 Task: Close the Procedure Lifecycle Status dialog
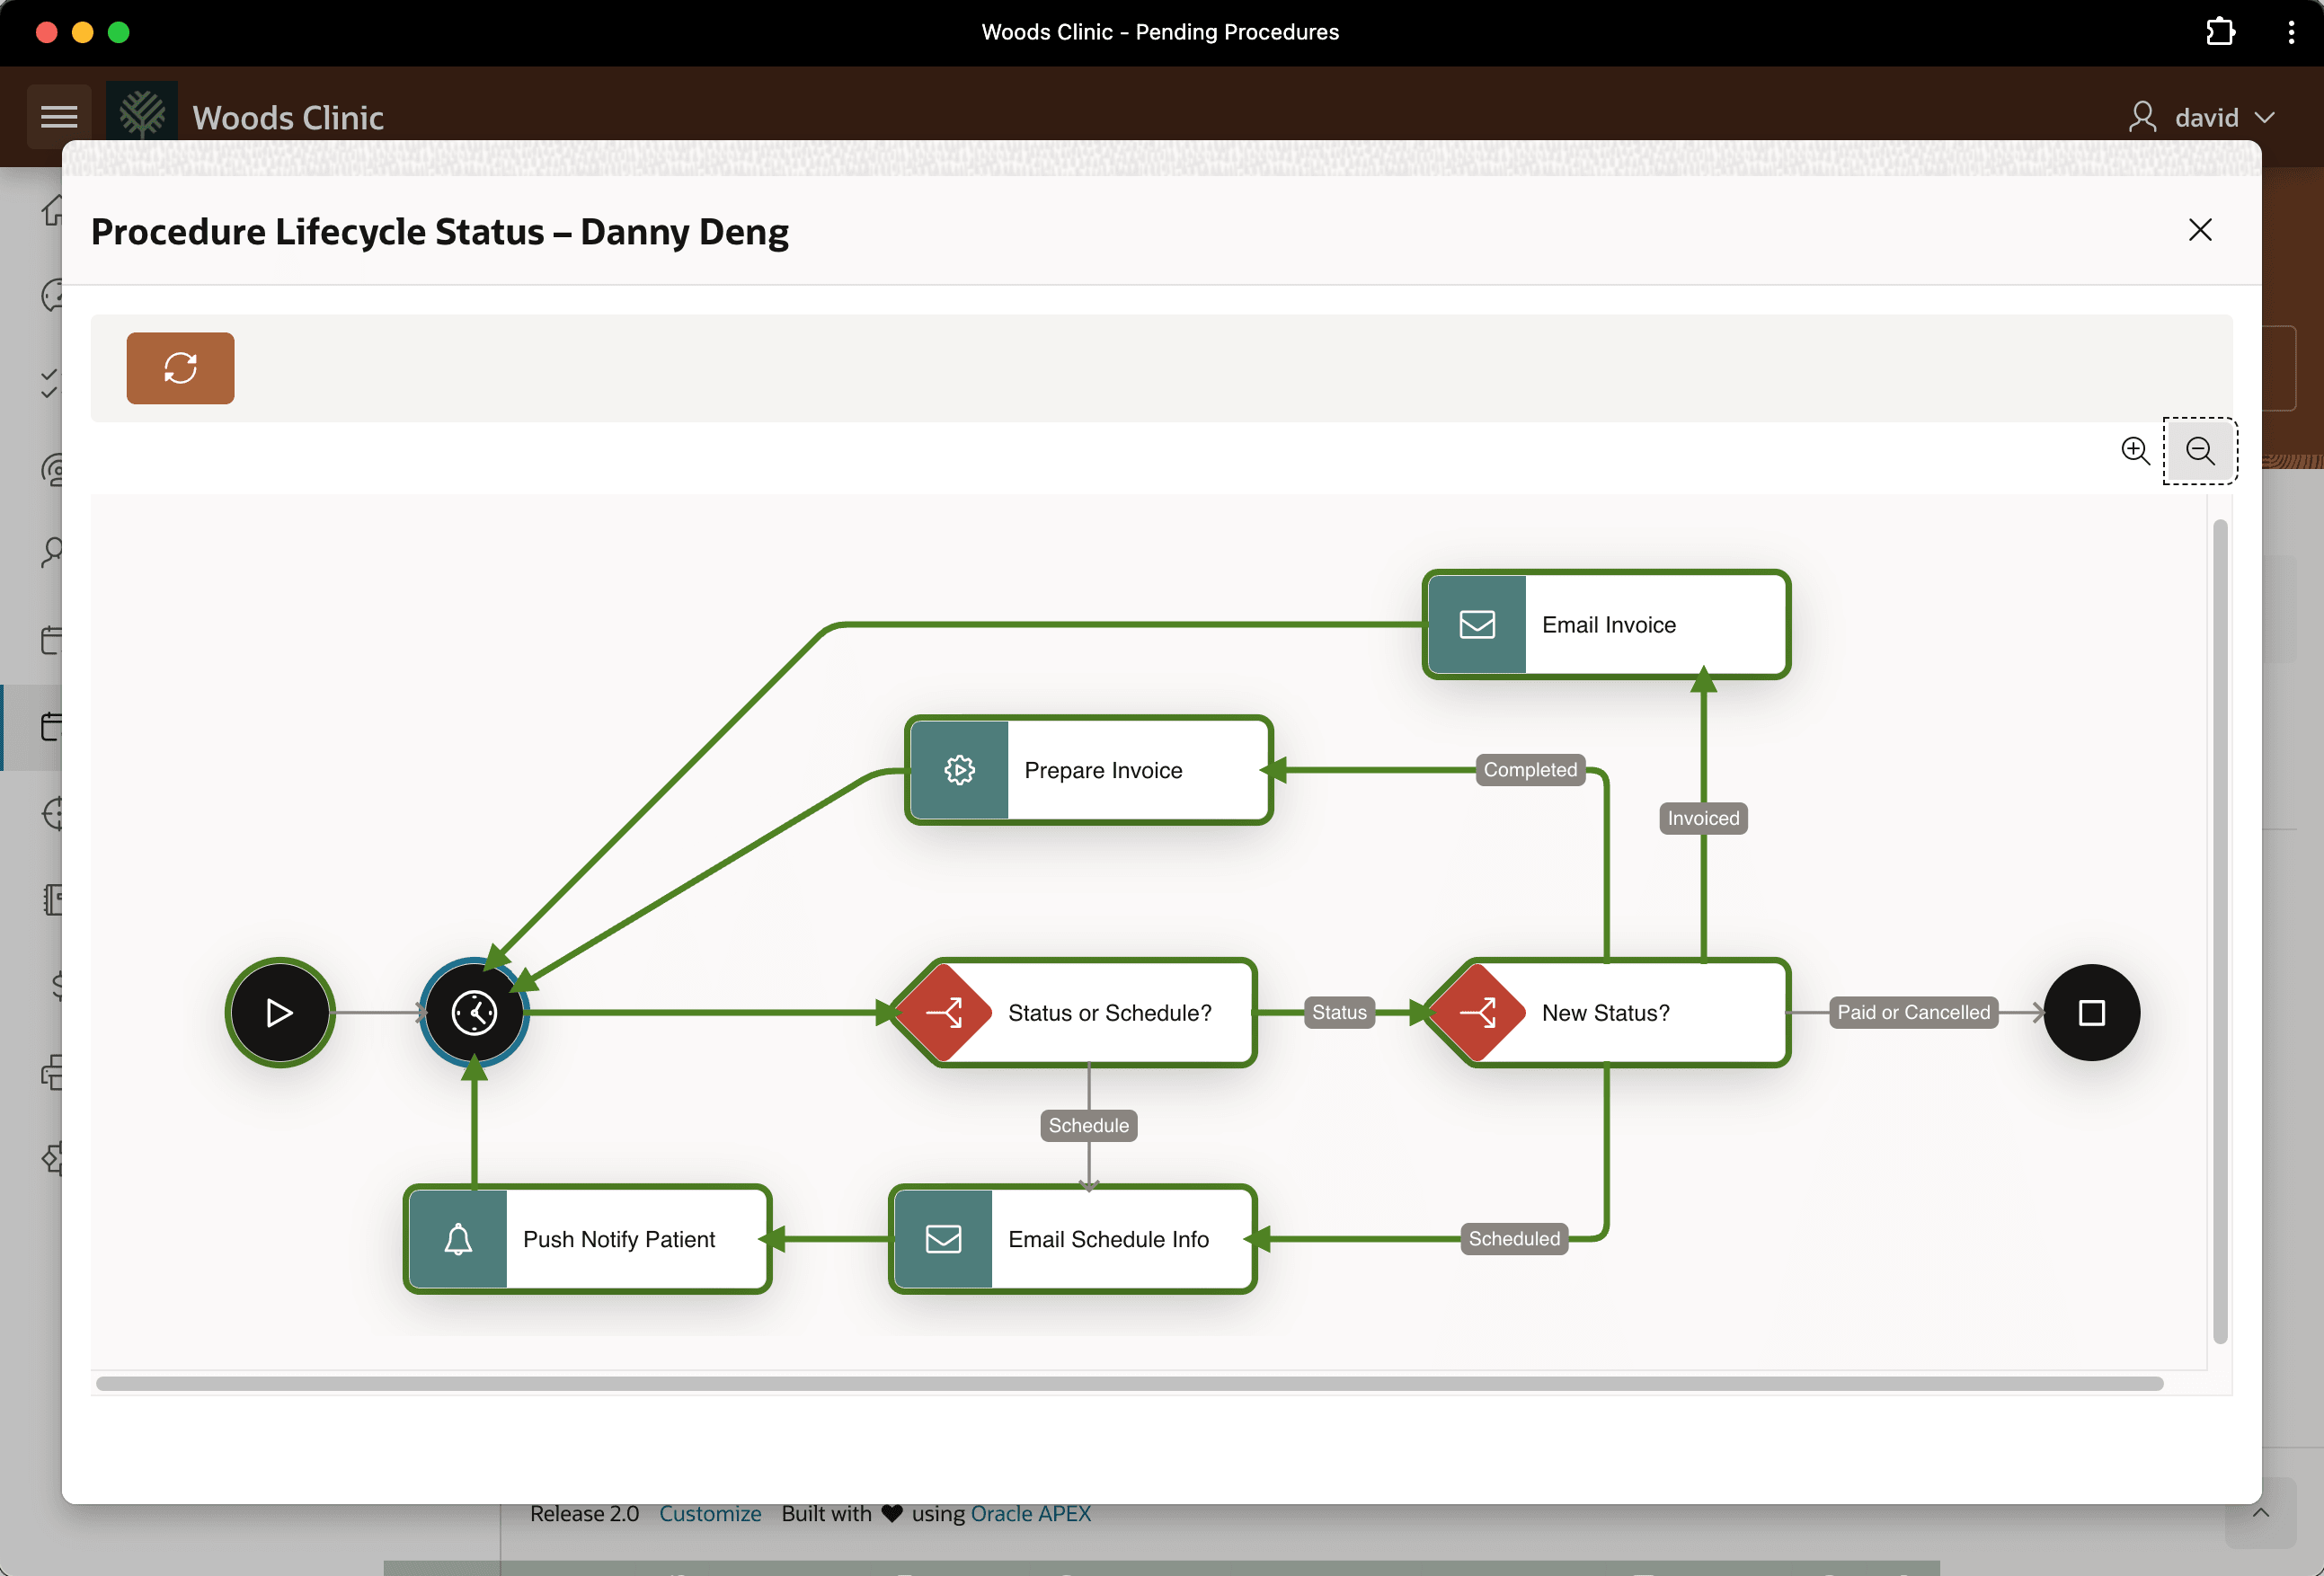coord(2200,230)
